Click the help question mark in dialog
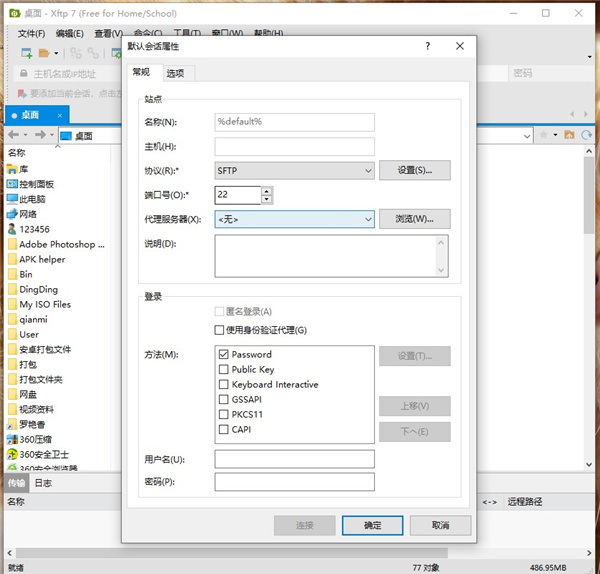600x574 pixels. (428, 46)
